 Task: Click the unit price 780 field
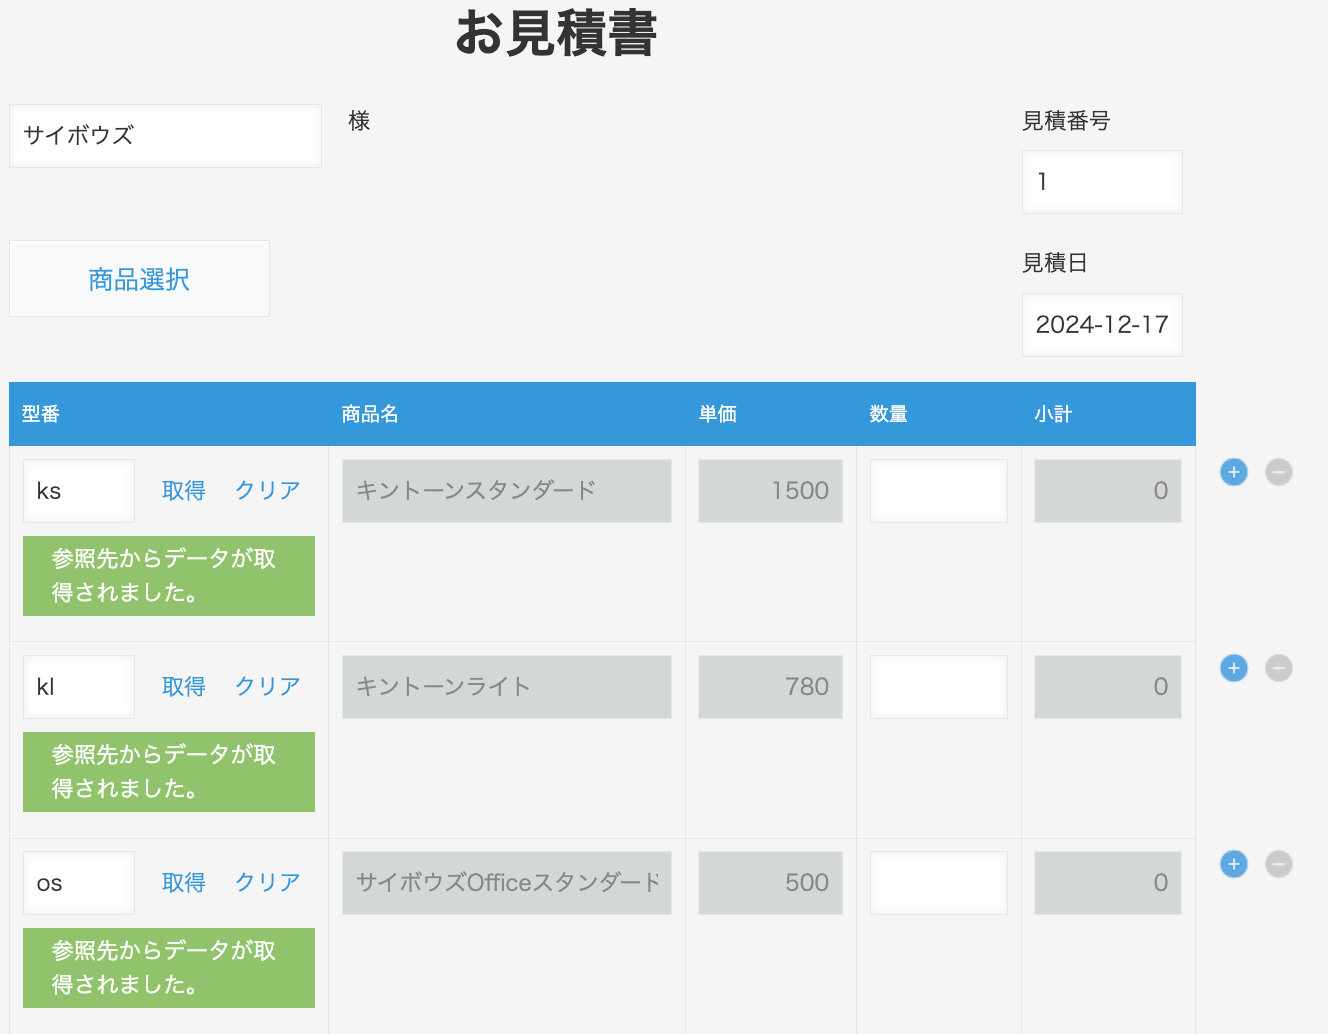tap(770, 687)
